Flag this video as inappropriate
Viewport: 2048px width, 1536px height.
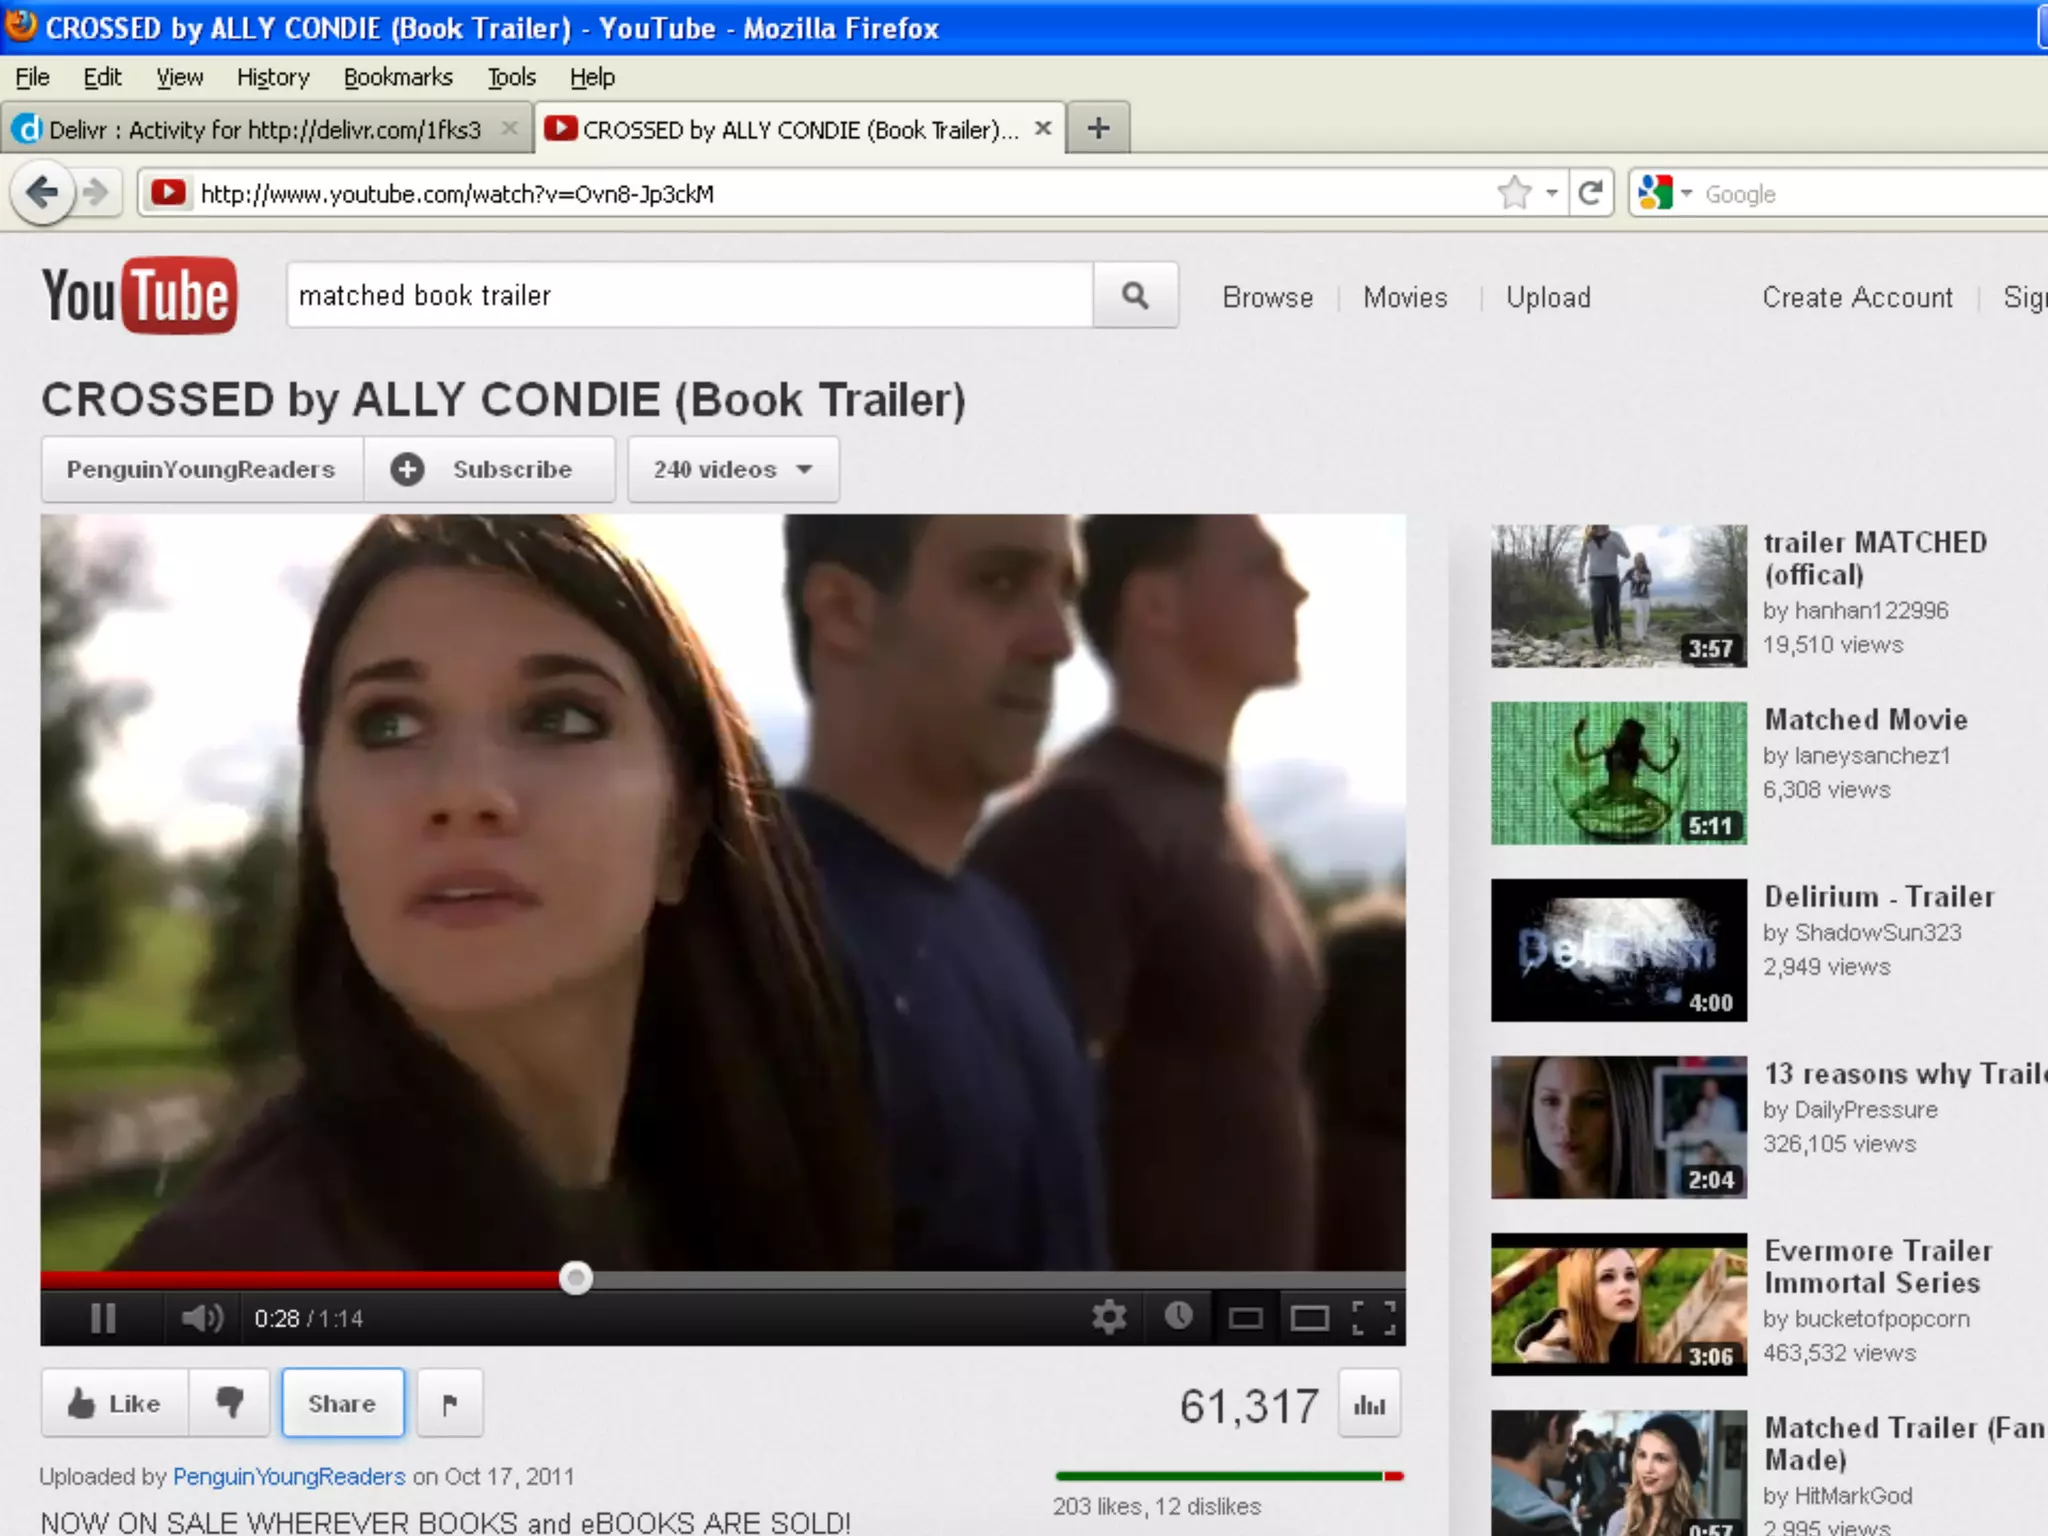[450, 1404]
